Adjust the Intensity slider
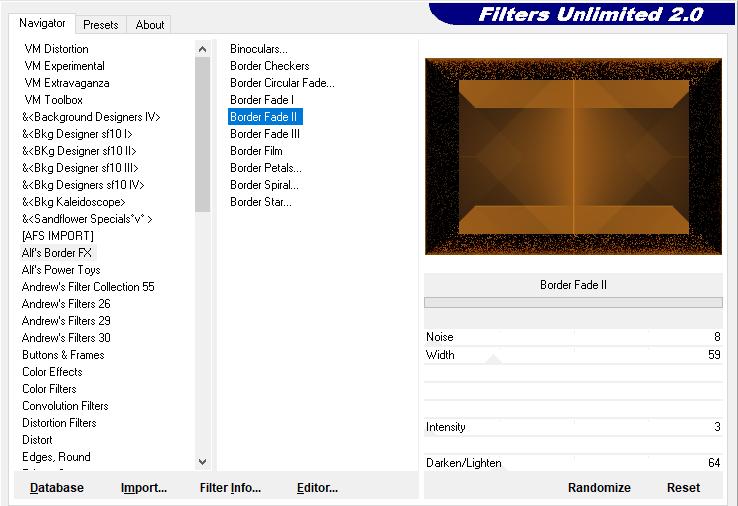 573,427
